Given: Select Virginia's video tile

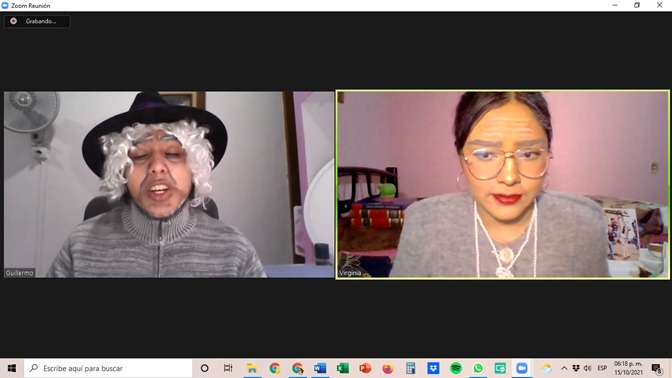Looking at the screenshot, I should pyautogui.click(x=502, y=184).
